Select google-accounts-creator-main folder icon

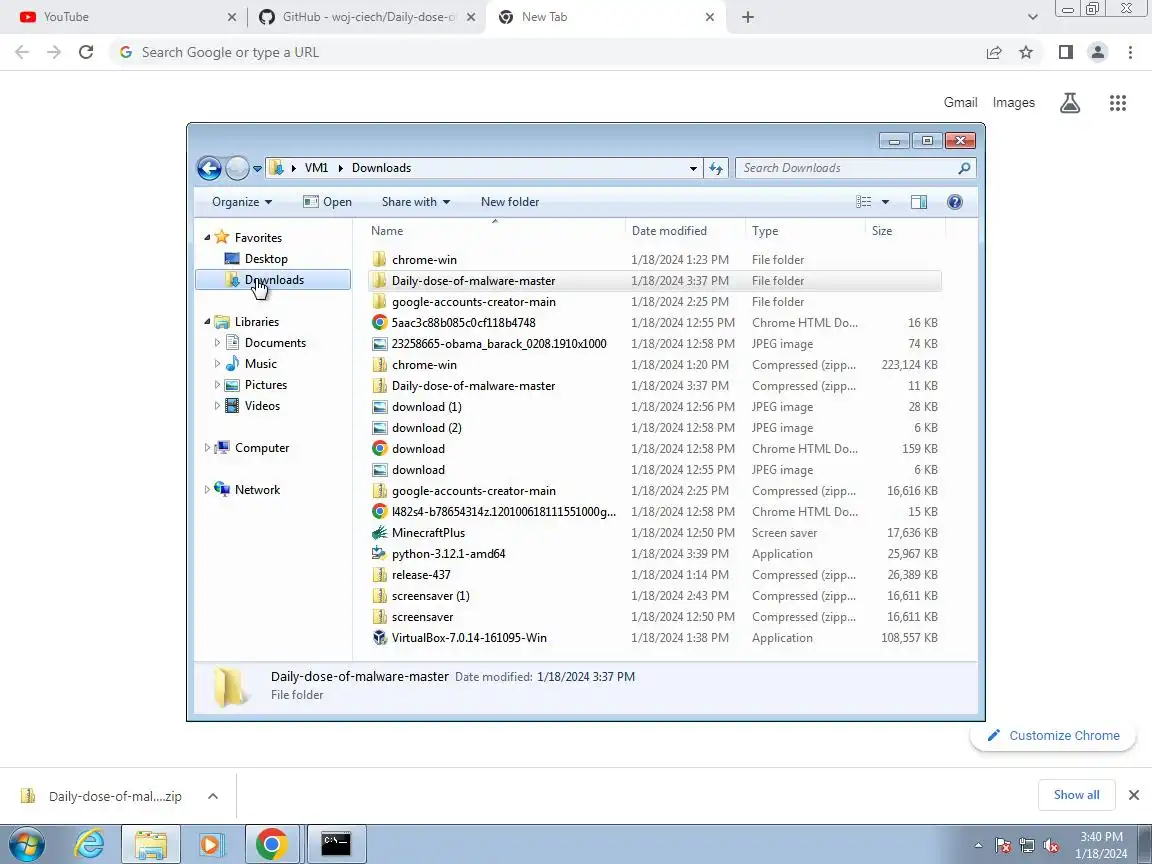379,302
